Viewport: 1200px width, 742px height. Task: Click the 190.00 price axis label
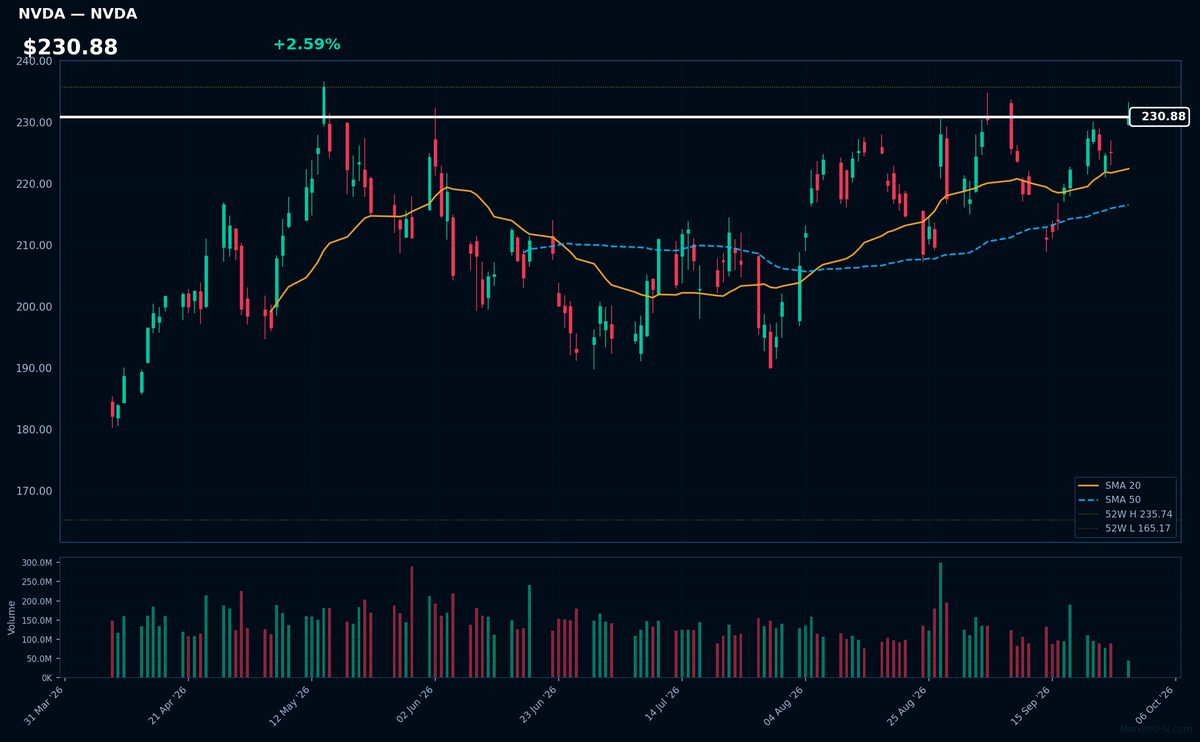pyautogui.click(x=35, y=369)
